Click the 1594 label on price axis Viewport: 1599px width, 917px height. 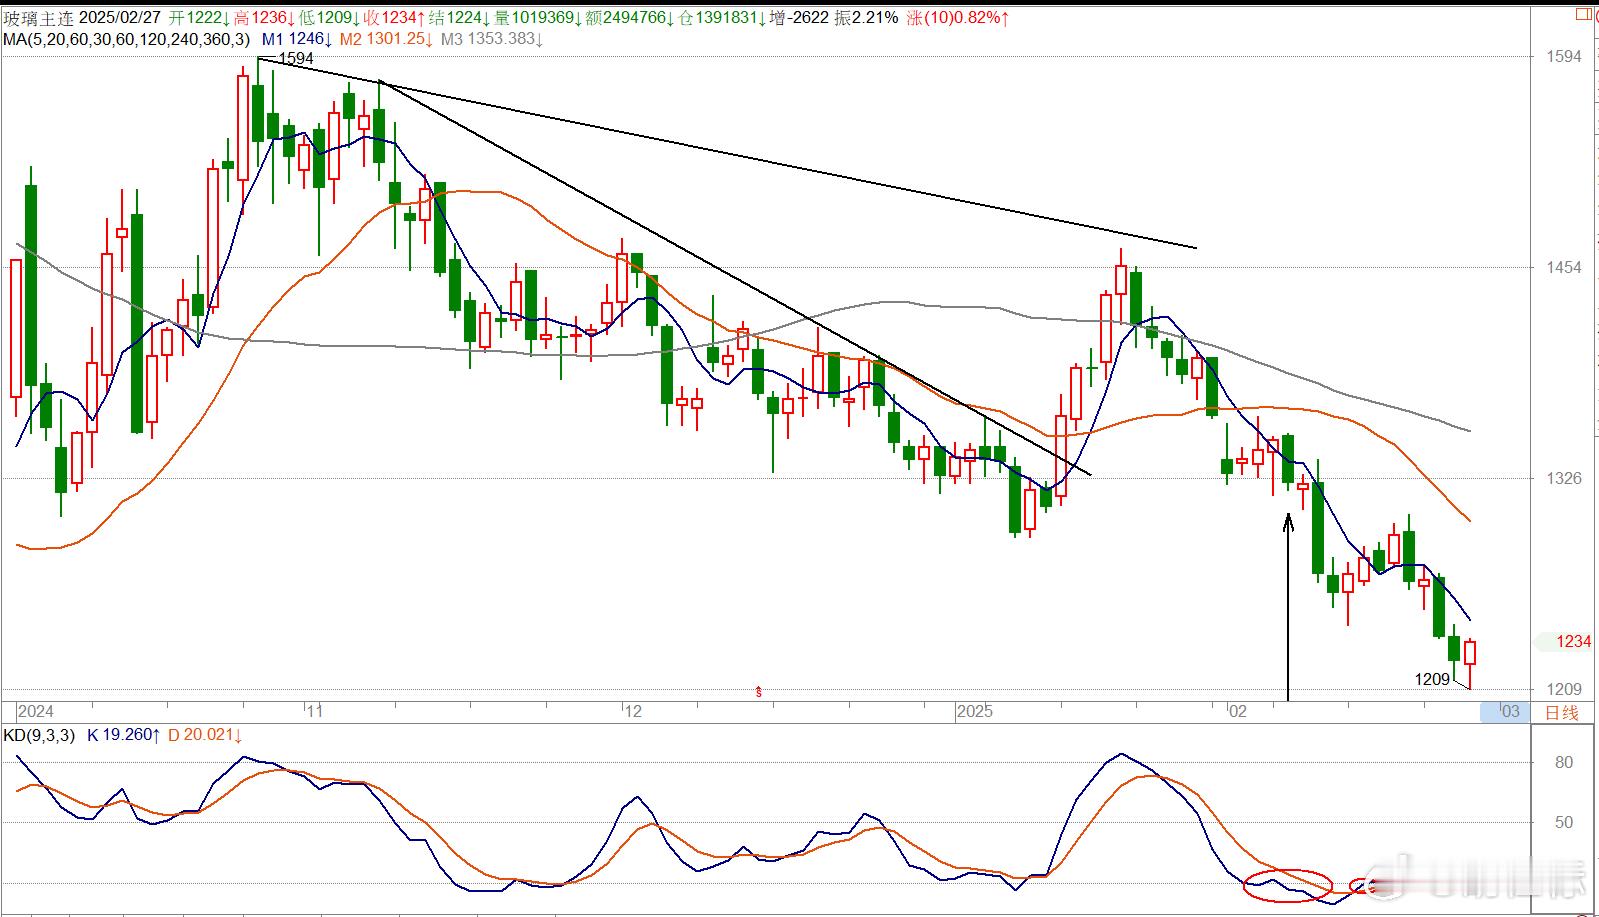pos(1565,57)
